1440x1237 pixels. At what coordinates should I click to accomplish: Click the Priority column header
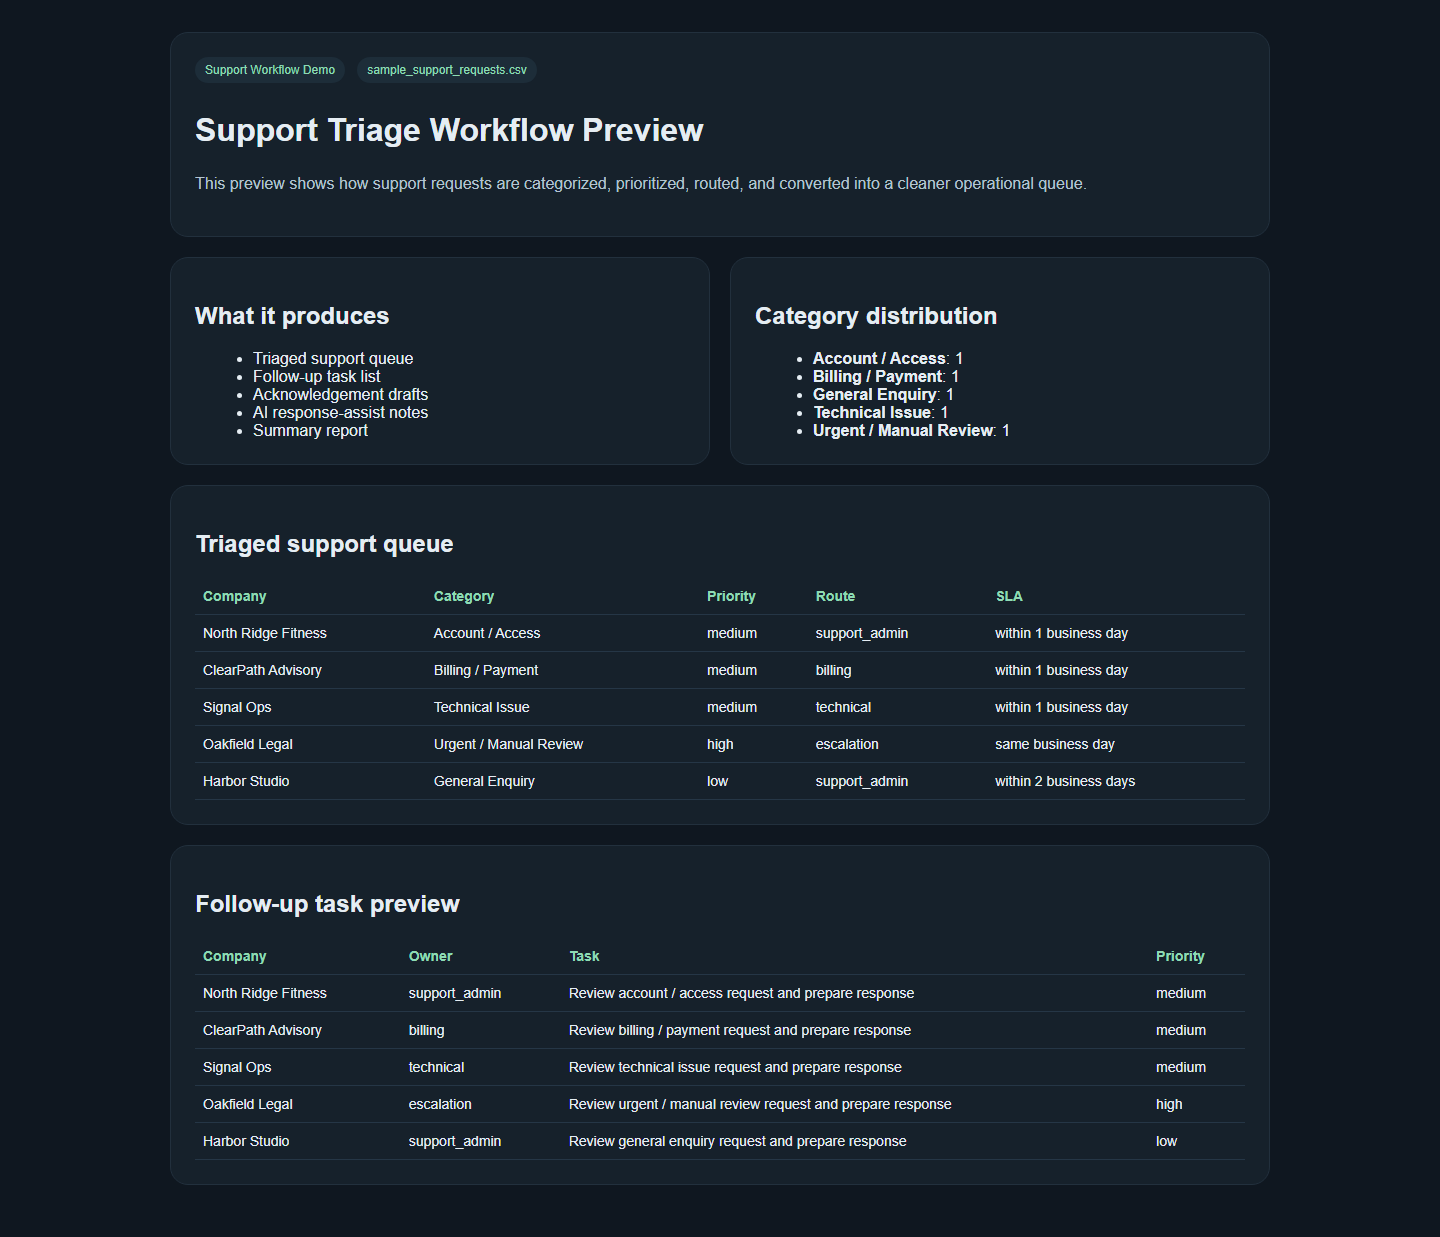point(731,596)
